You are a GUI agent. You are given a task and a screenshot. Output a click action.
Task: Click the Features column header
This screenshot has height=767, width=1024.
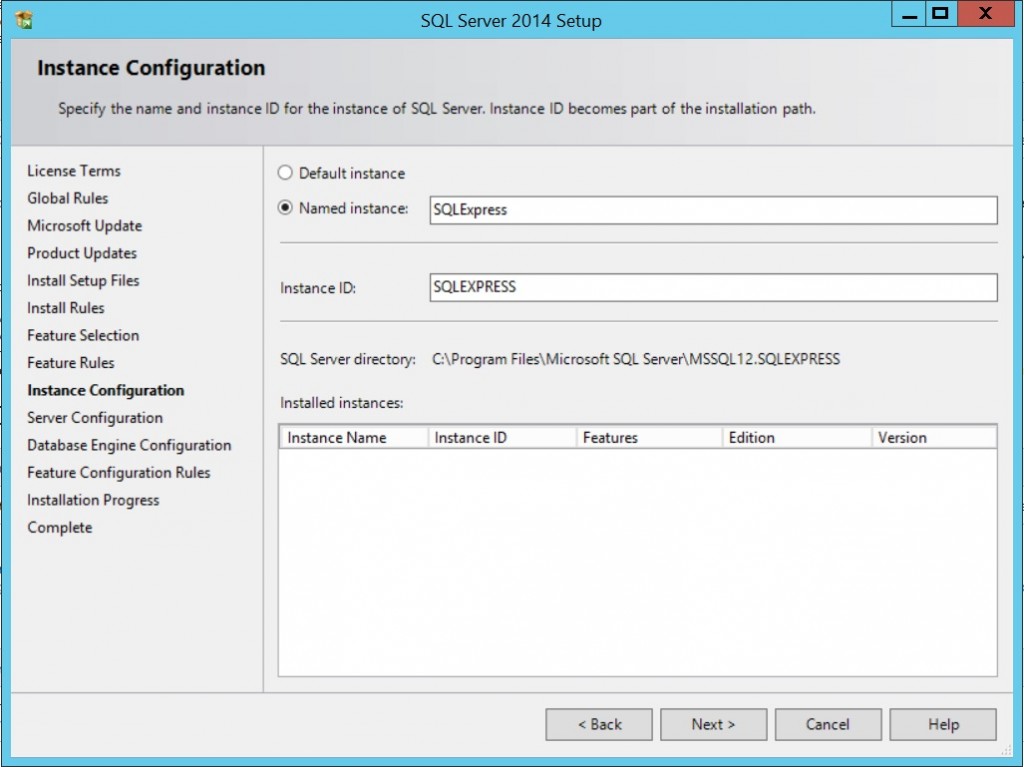tap(650, 438)
